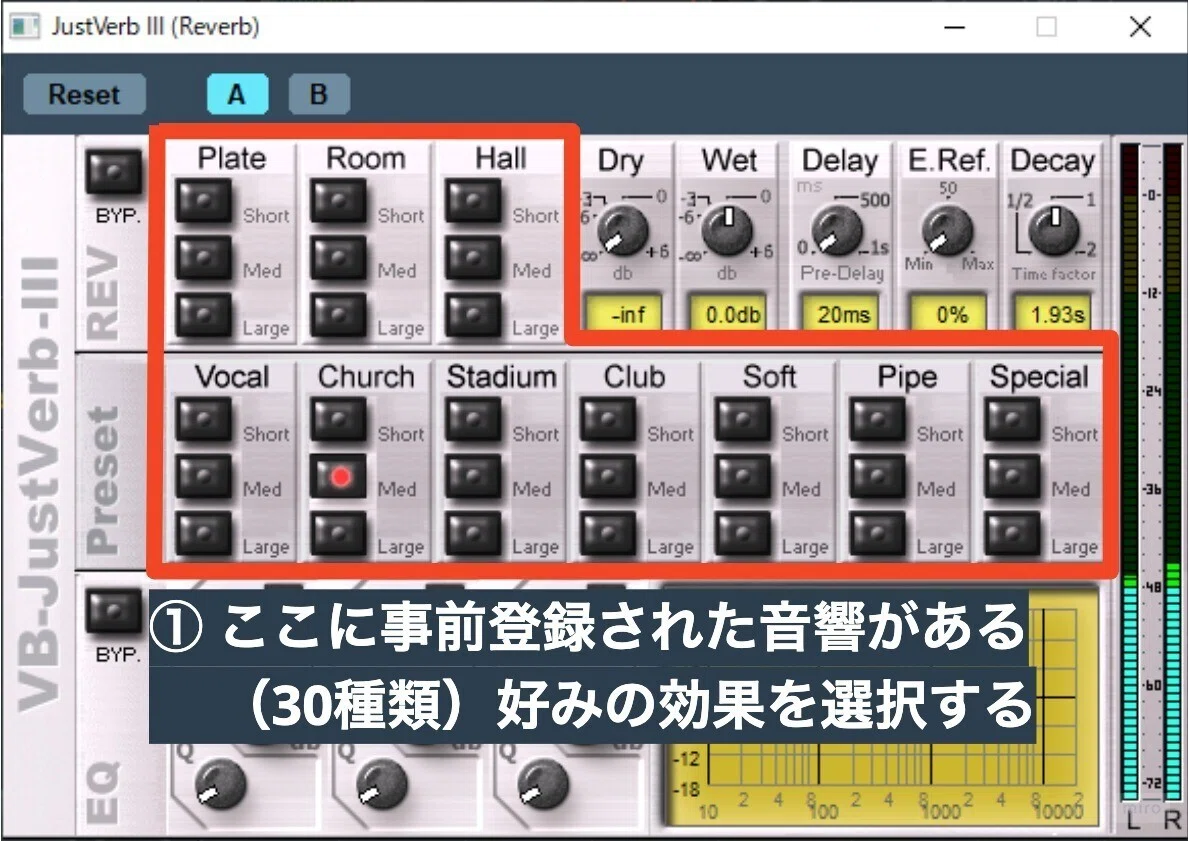Click the L channel level meter

point(1130,474)
